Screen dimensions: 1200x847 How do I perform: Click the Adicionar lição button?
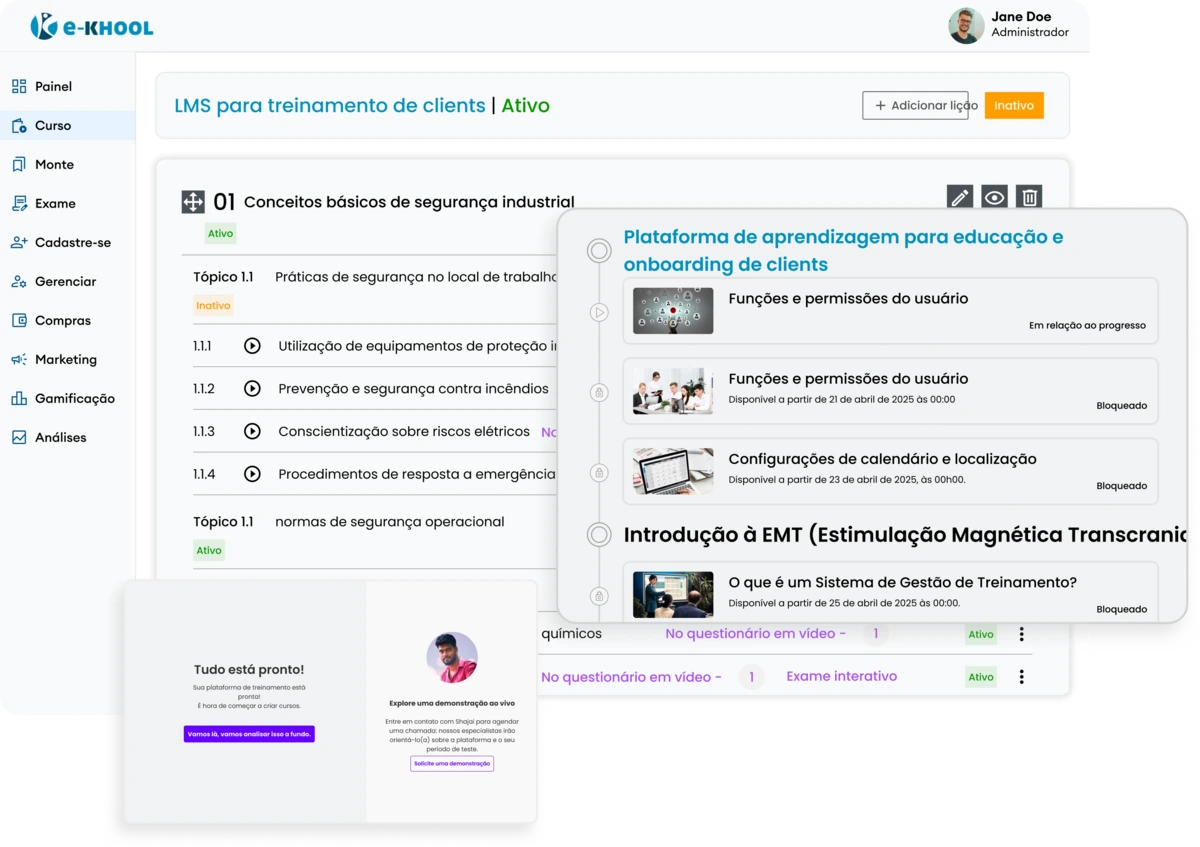915,105
